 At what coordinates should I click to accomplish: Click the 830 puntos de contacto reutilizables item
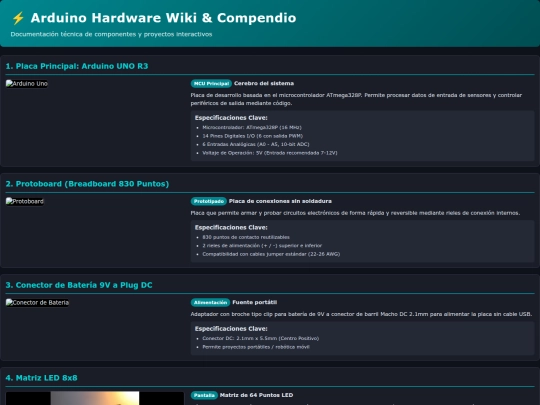click(246, 237)
